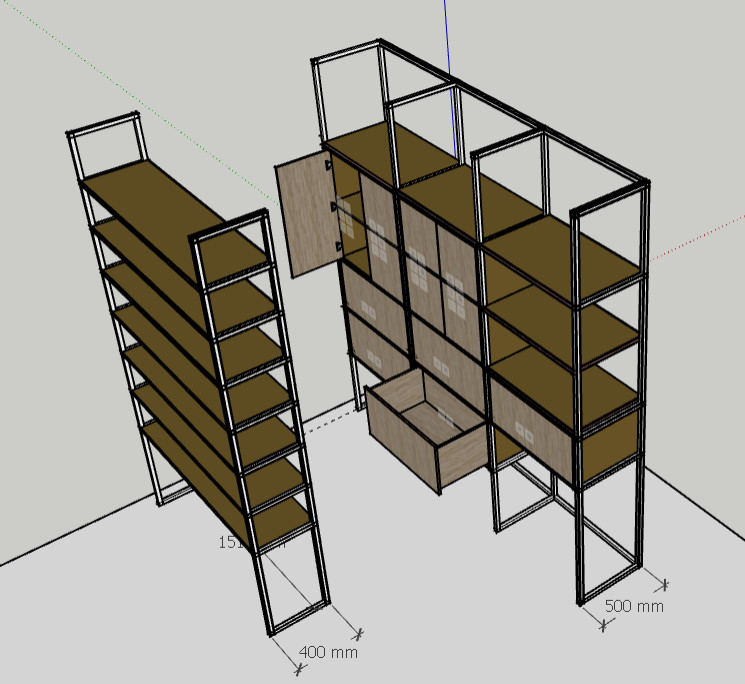Click the 500 mm dimension label
This screenshot has height=684, width=745.
(x=634, y=606)
